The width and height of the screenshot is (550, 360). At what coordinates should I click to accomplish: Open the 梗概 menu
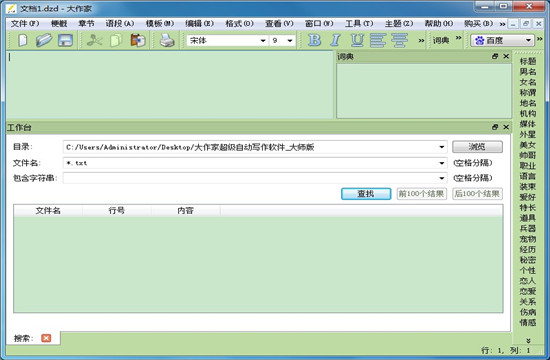59,24
